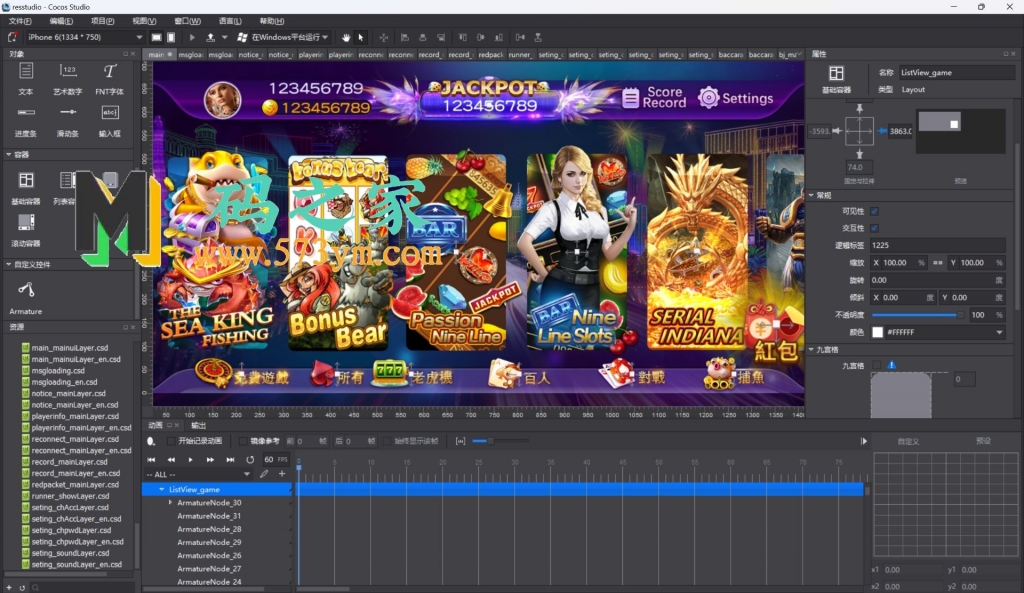Switch canvas to portrait orientation

(171, 37)
